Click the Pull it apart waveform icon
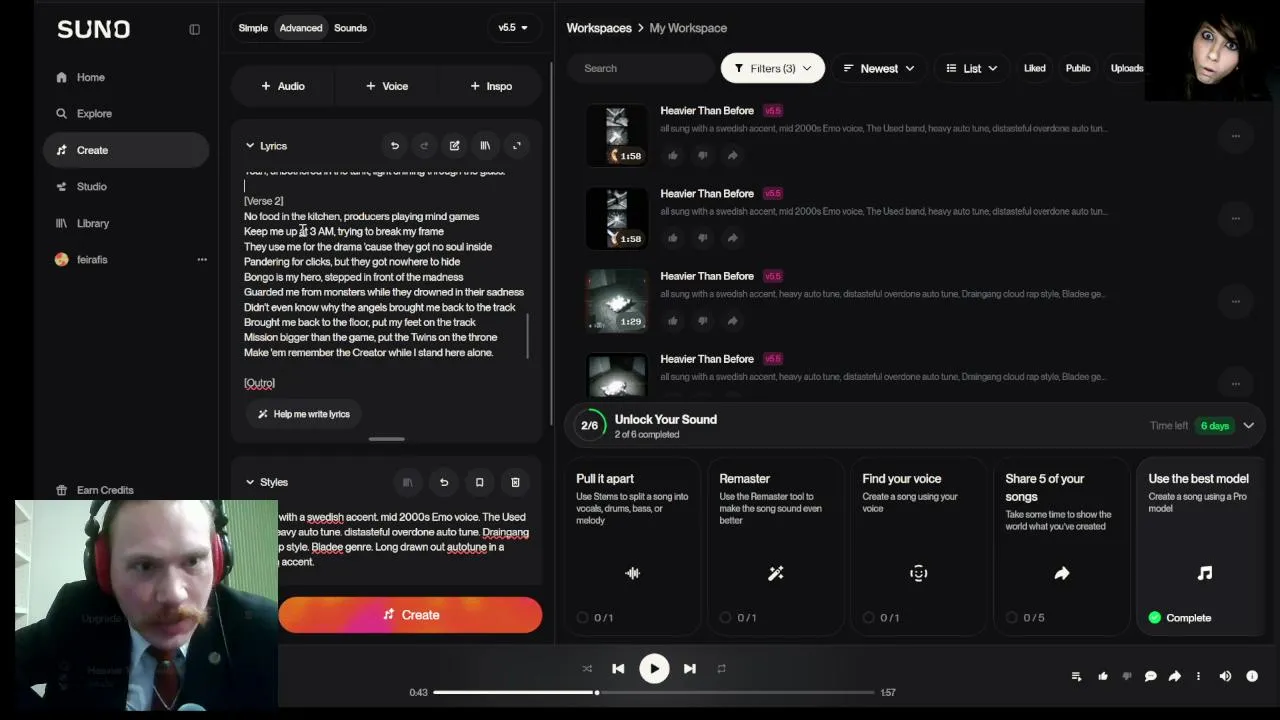 point(632,573)
